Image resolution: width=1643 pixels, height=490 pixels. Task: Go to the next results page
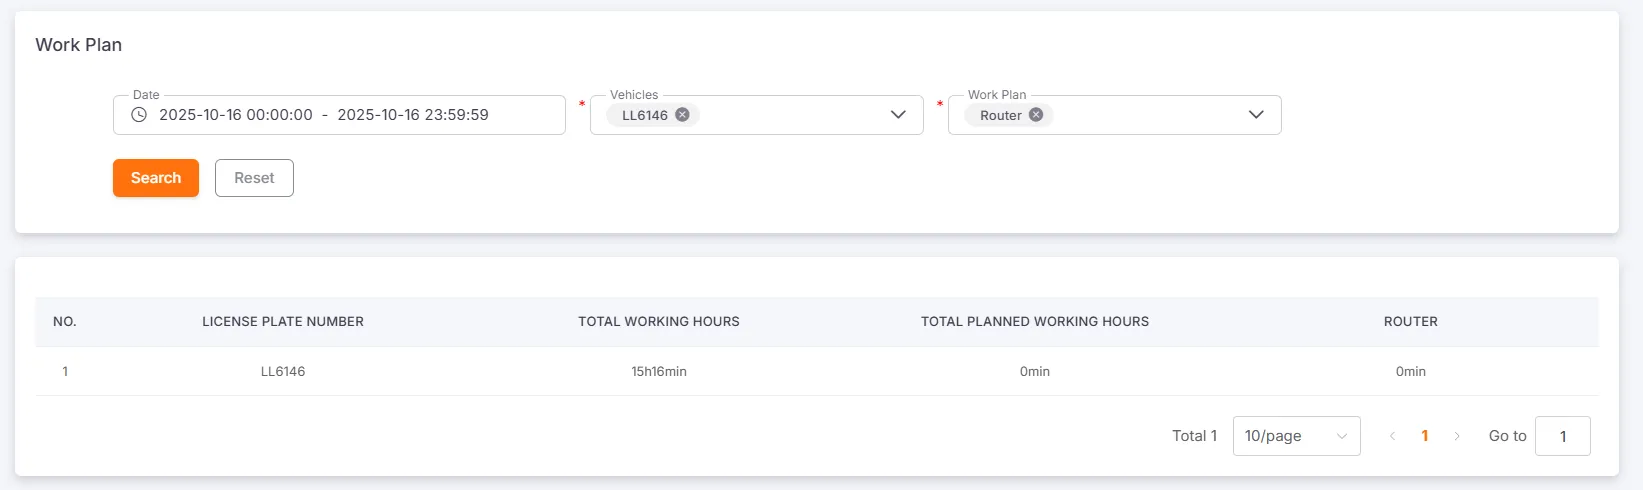coord(1457,436)
